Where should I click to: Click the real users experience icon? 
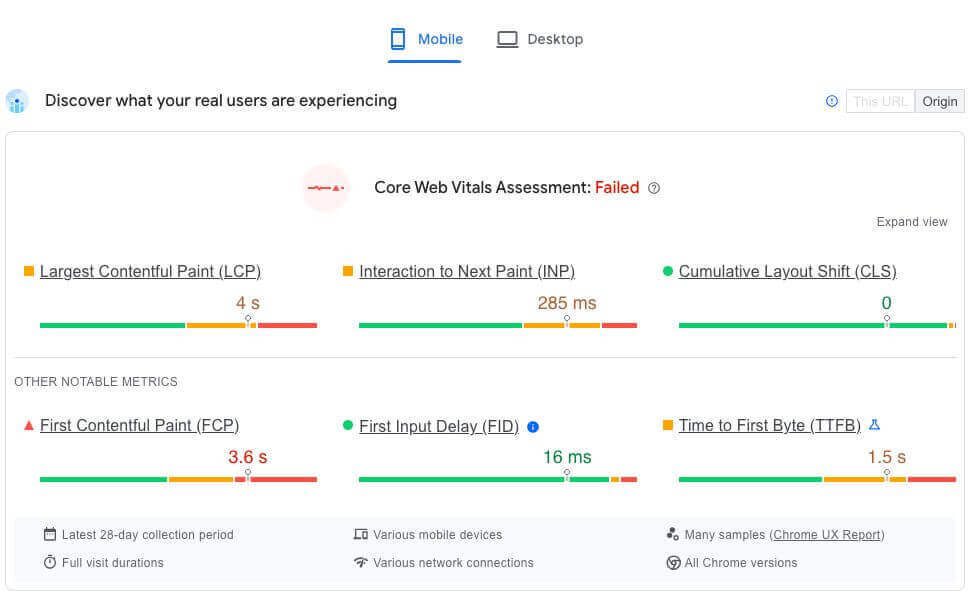(17, 101)
